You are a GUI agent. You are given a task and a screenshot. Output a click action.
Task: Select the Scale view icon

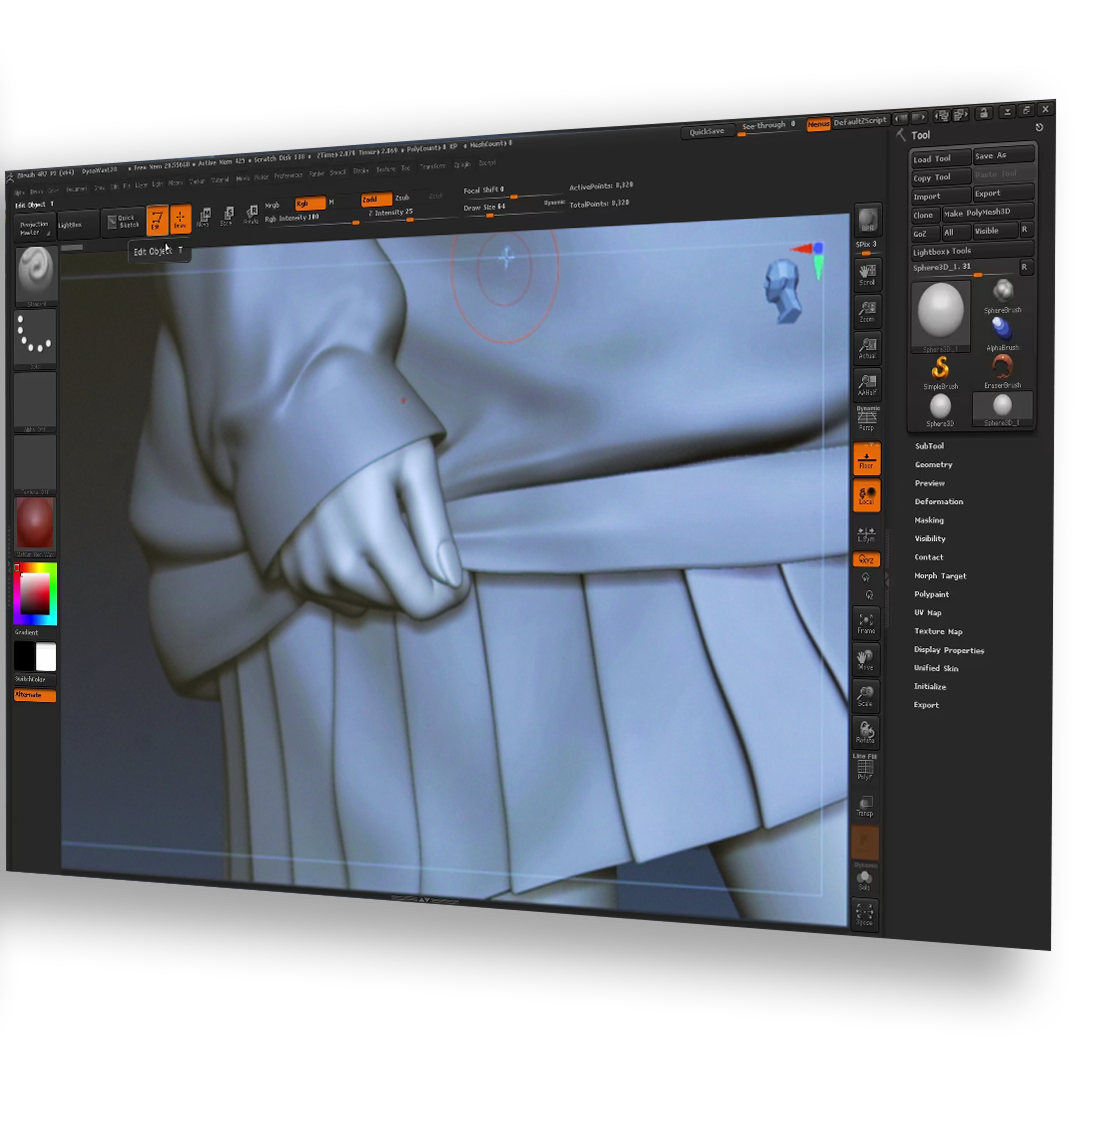(x=865, y=695)
